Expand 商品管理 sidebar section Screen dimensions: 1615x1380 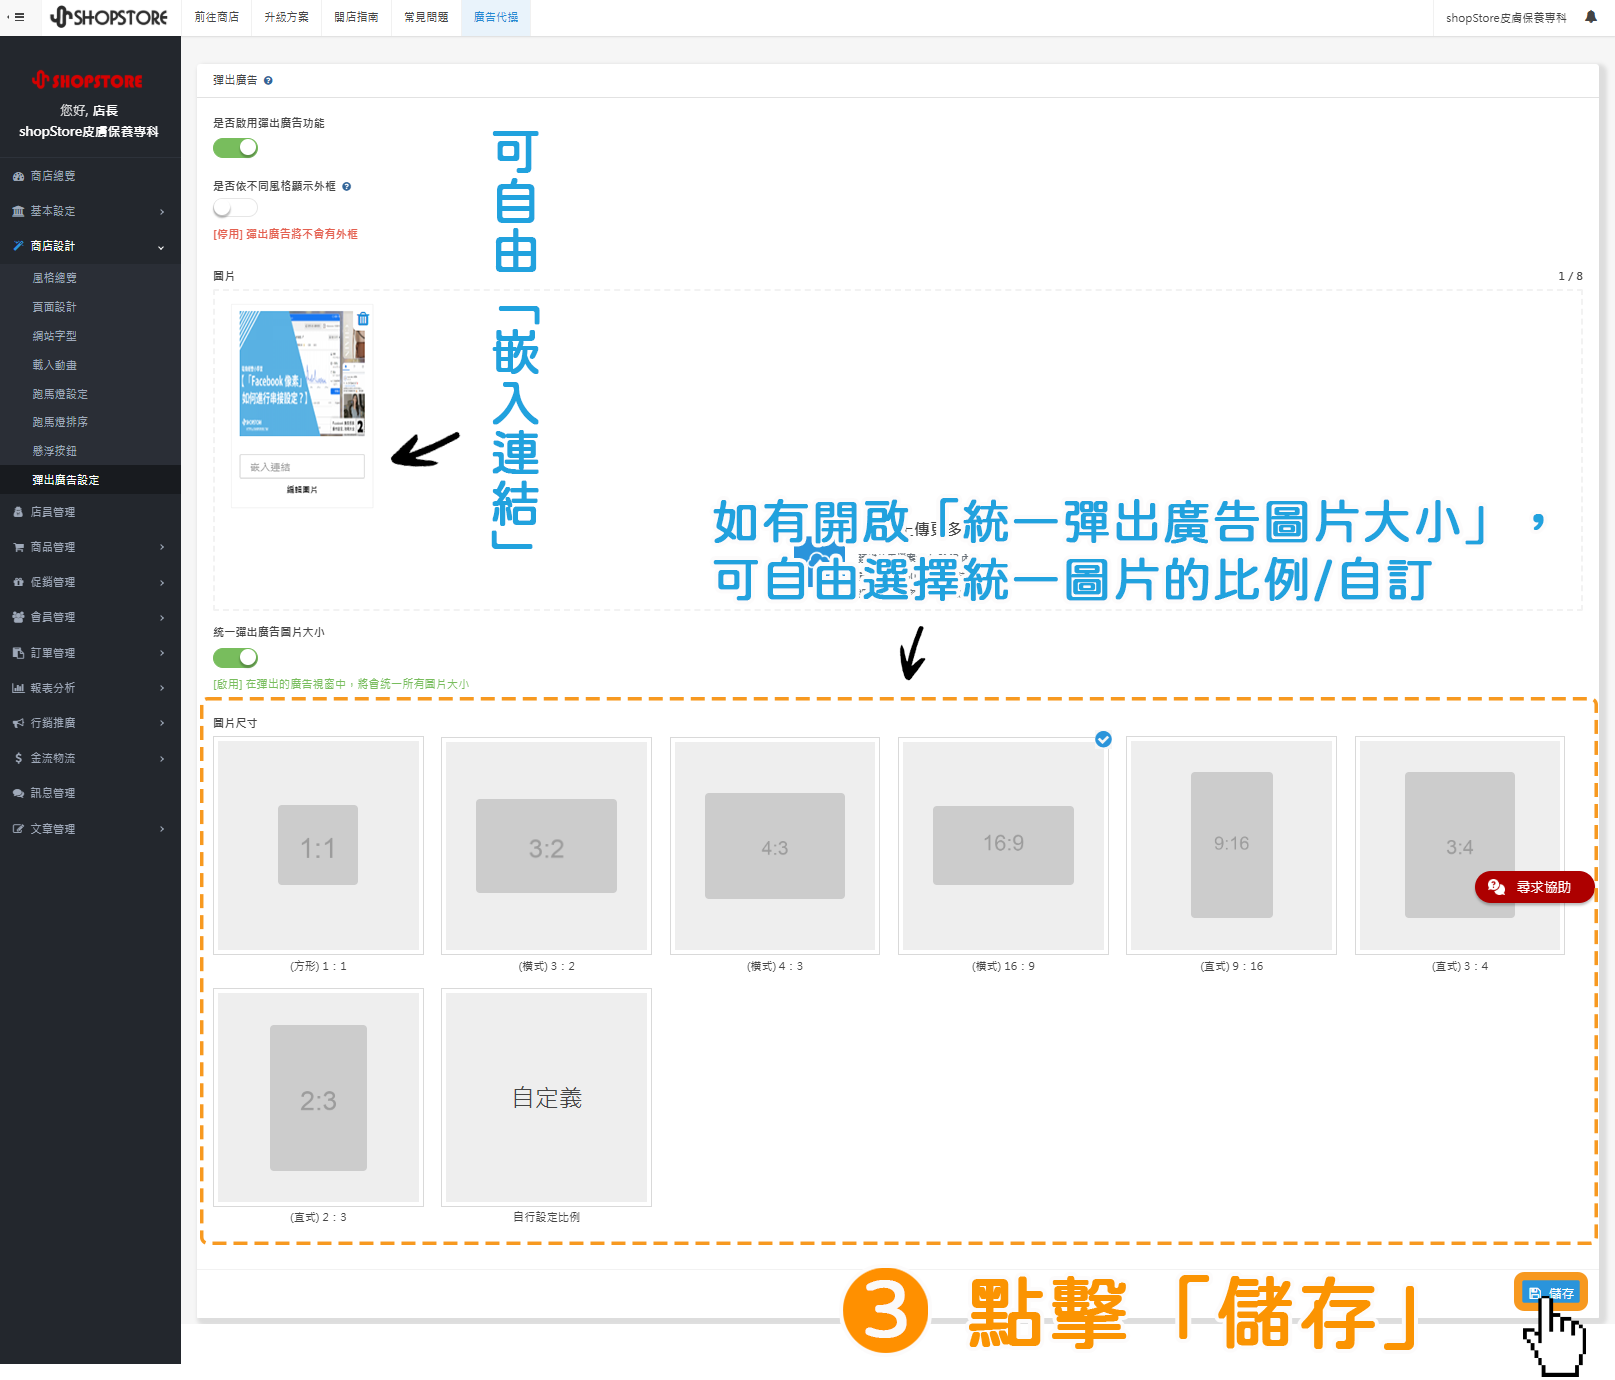[x=90, y=547]
